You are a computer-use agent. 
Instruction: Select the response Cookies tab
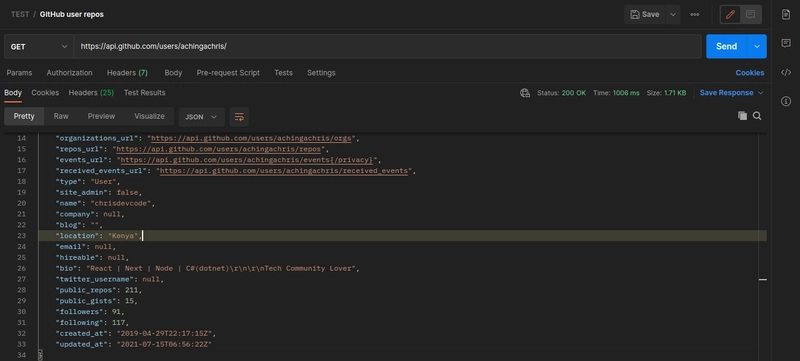[x=45, y=93]
